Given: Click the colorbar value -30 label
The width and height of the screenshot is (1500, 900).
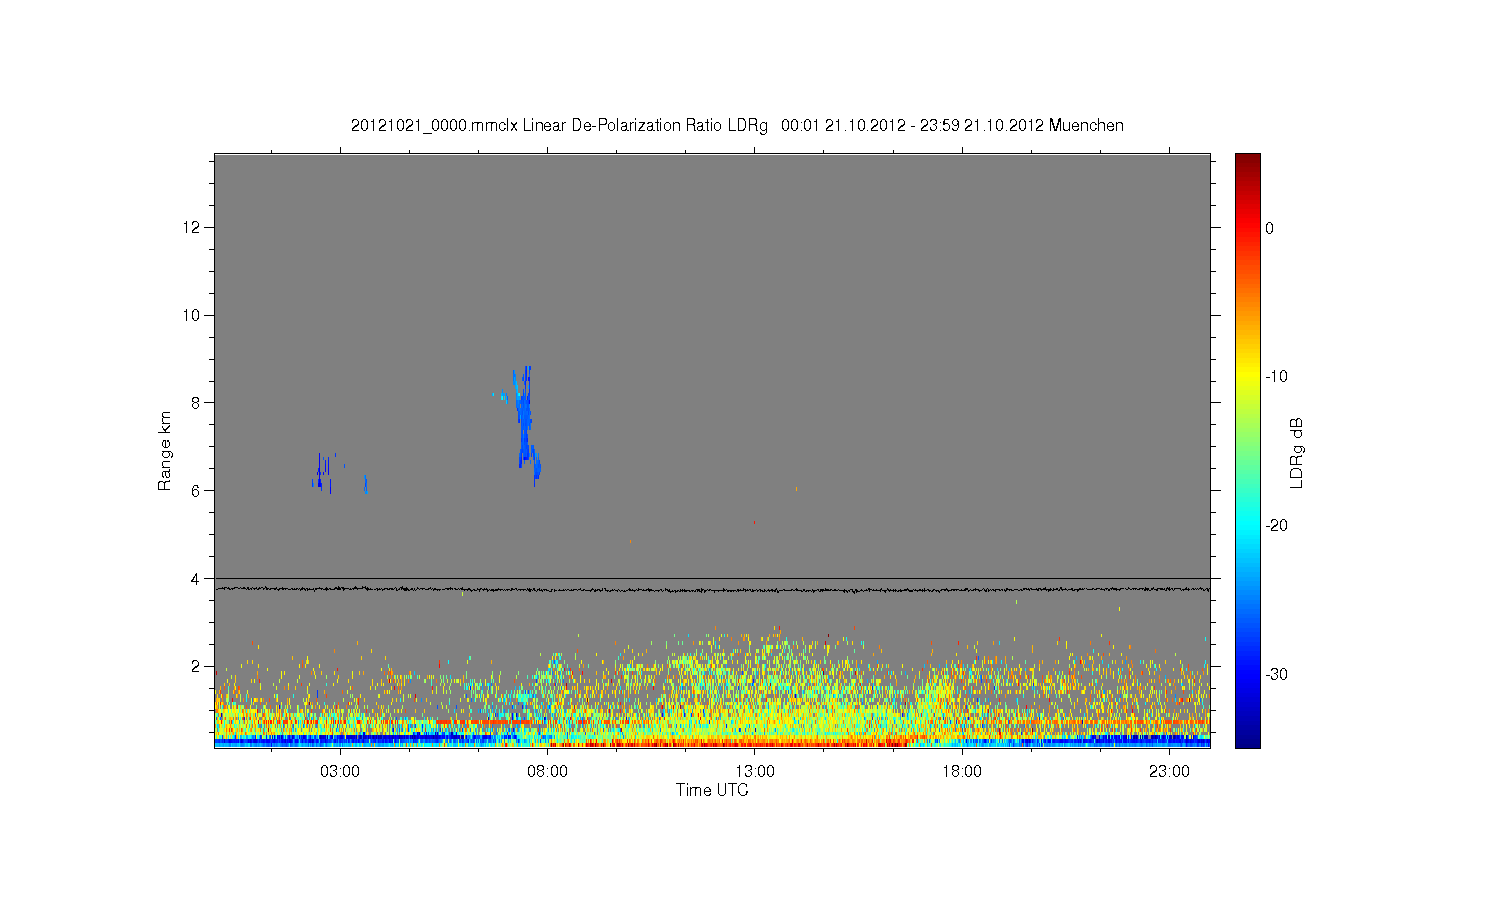Looking at the screenshot, I should click(x=1276, y=674).
